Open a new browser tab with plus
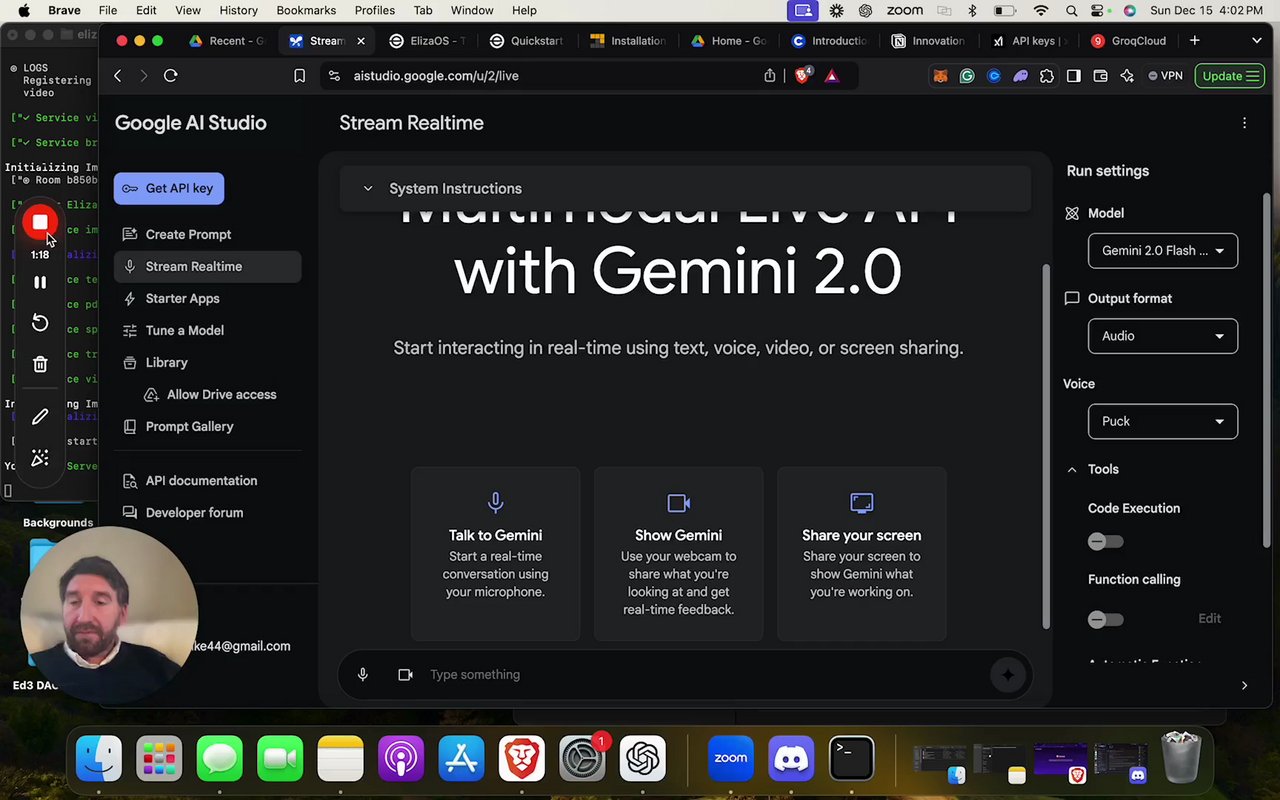This screenshot has width=1280, height=800. [1194, 41]
